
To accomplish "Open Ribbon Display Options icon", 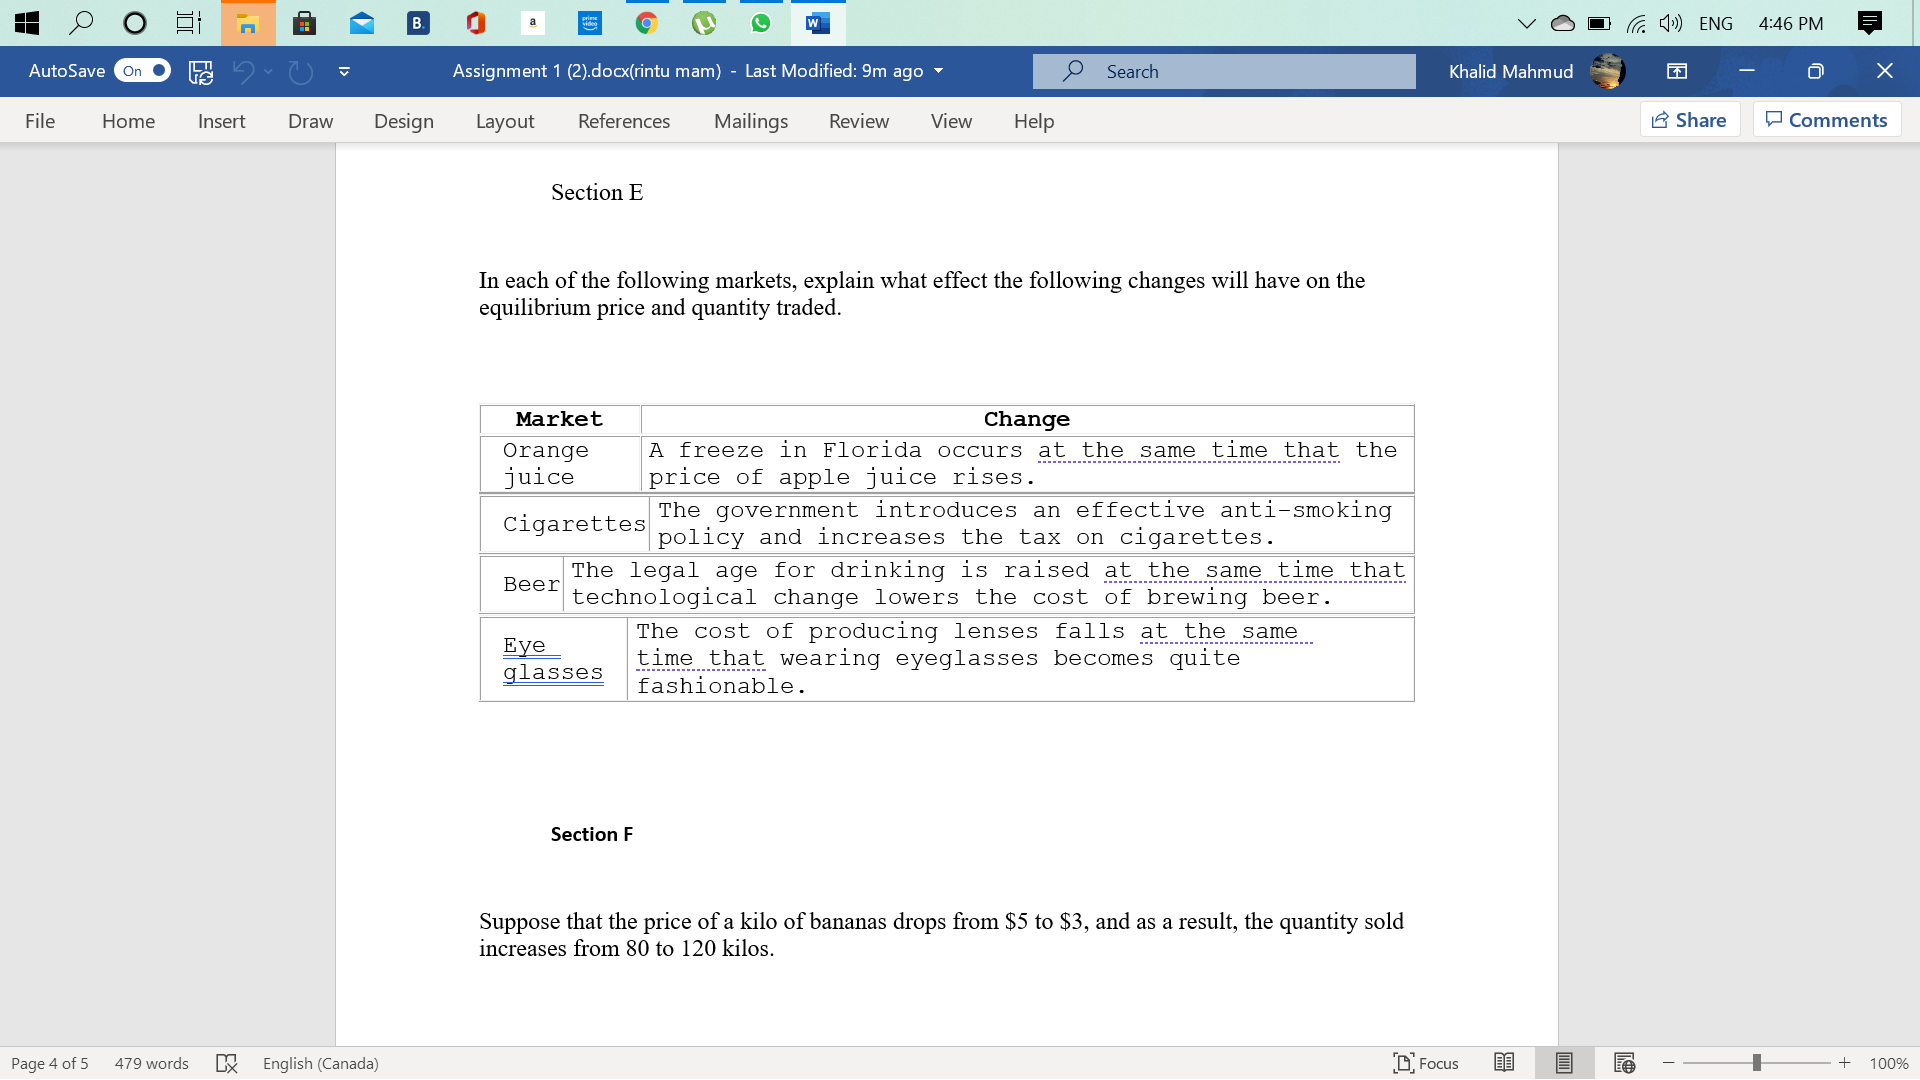I will [1677, 71].
